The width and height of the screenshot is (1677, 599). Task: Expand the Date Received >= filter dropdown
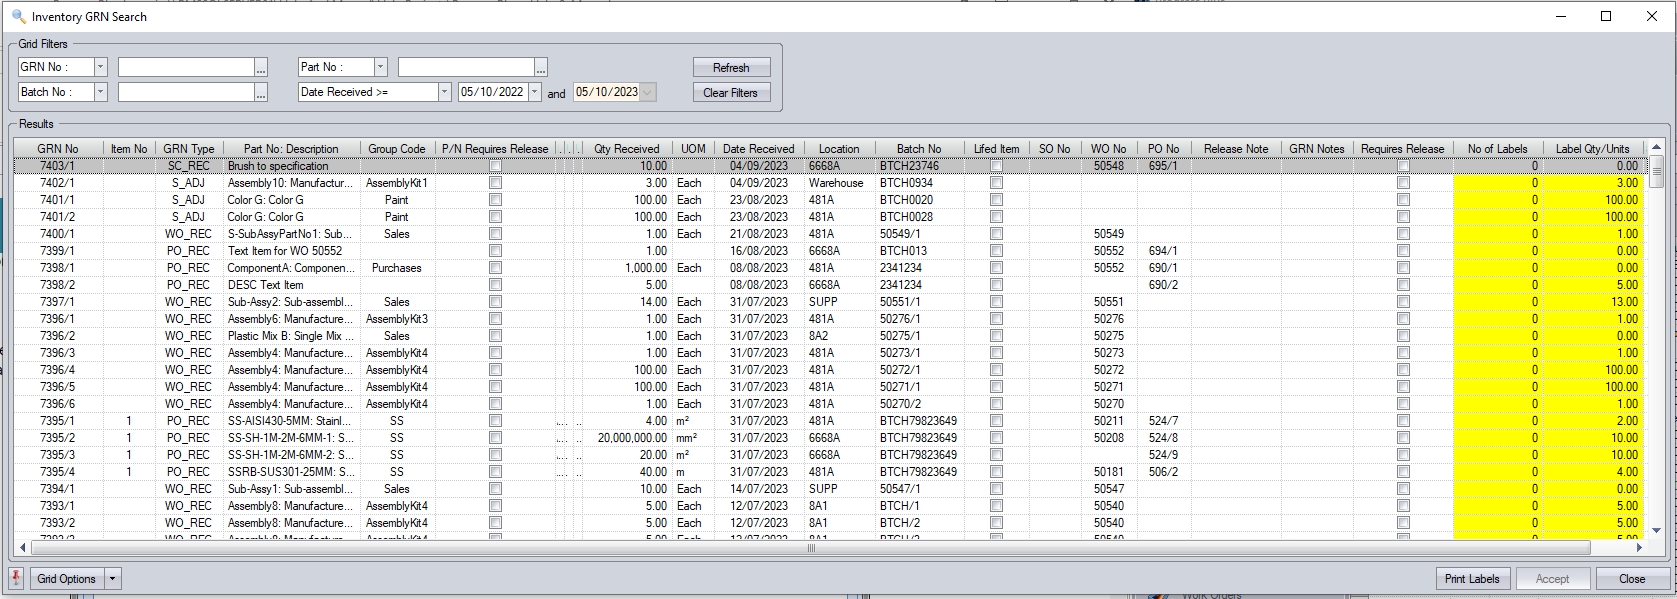point(444,92)
